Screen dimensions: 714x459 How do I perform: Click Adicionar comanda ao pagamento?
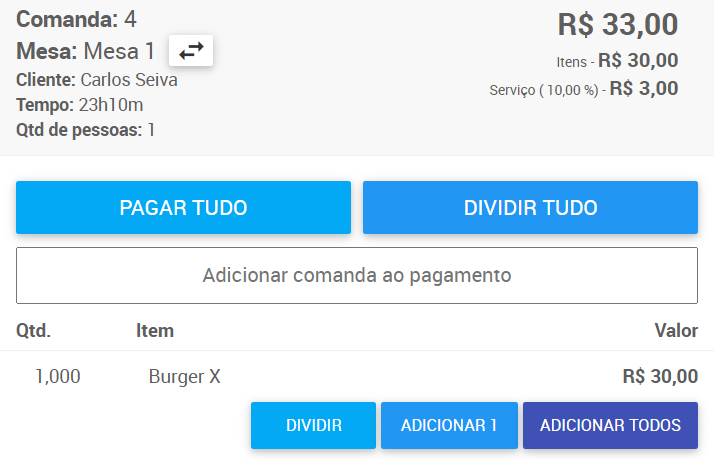[x=357, y=275]
